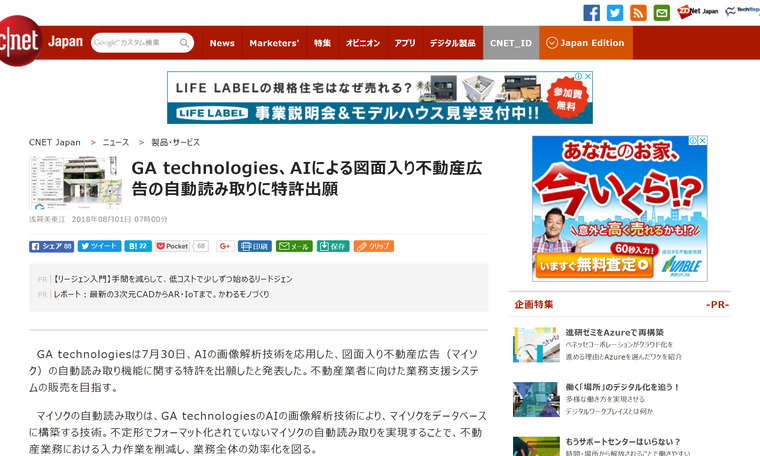Open the News menu item

click(222, 43)
